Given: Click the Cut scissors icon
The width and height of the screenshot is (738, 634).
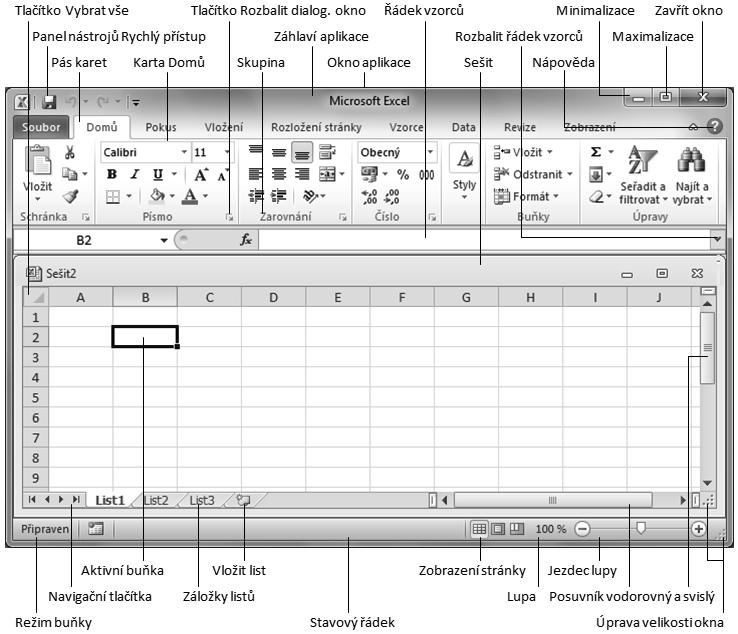Looking at the screenshot, I should (70, 152).
